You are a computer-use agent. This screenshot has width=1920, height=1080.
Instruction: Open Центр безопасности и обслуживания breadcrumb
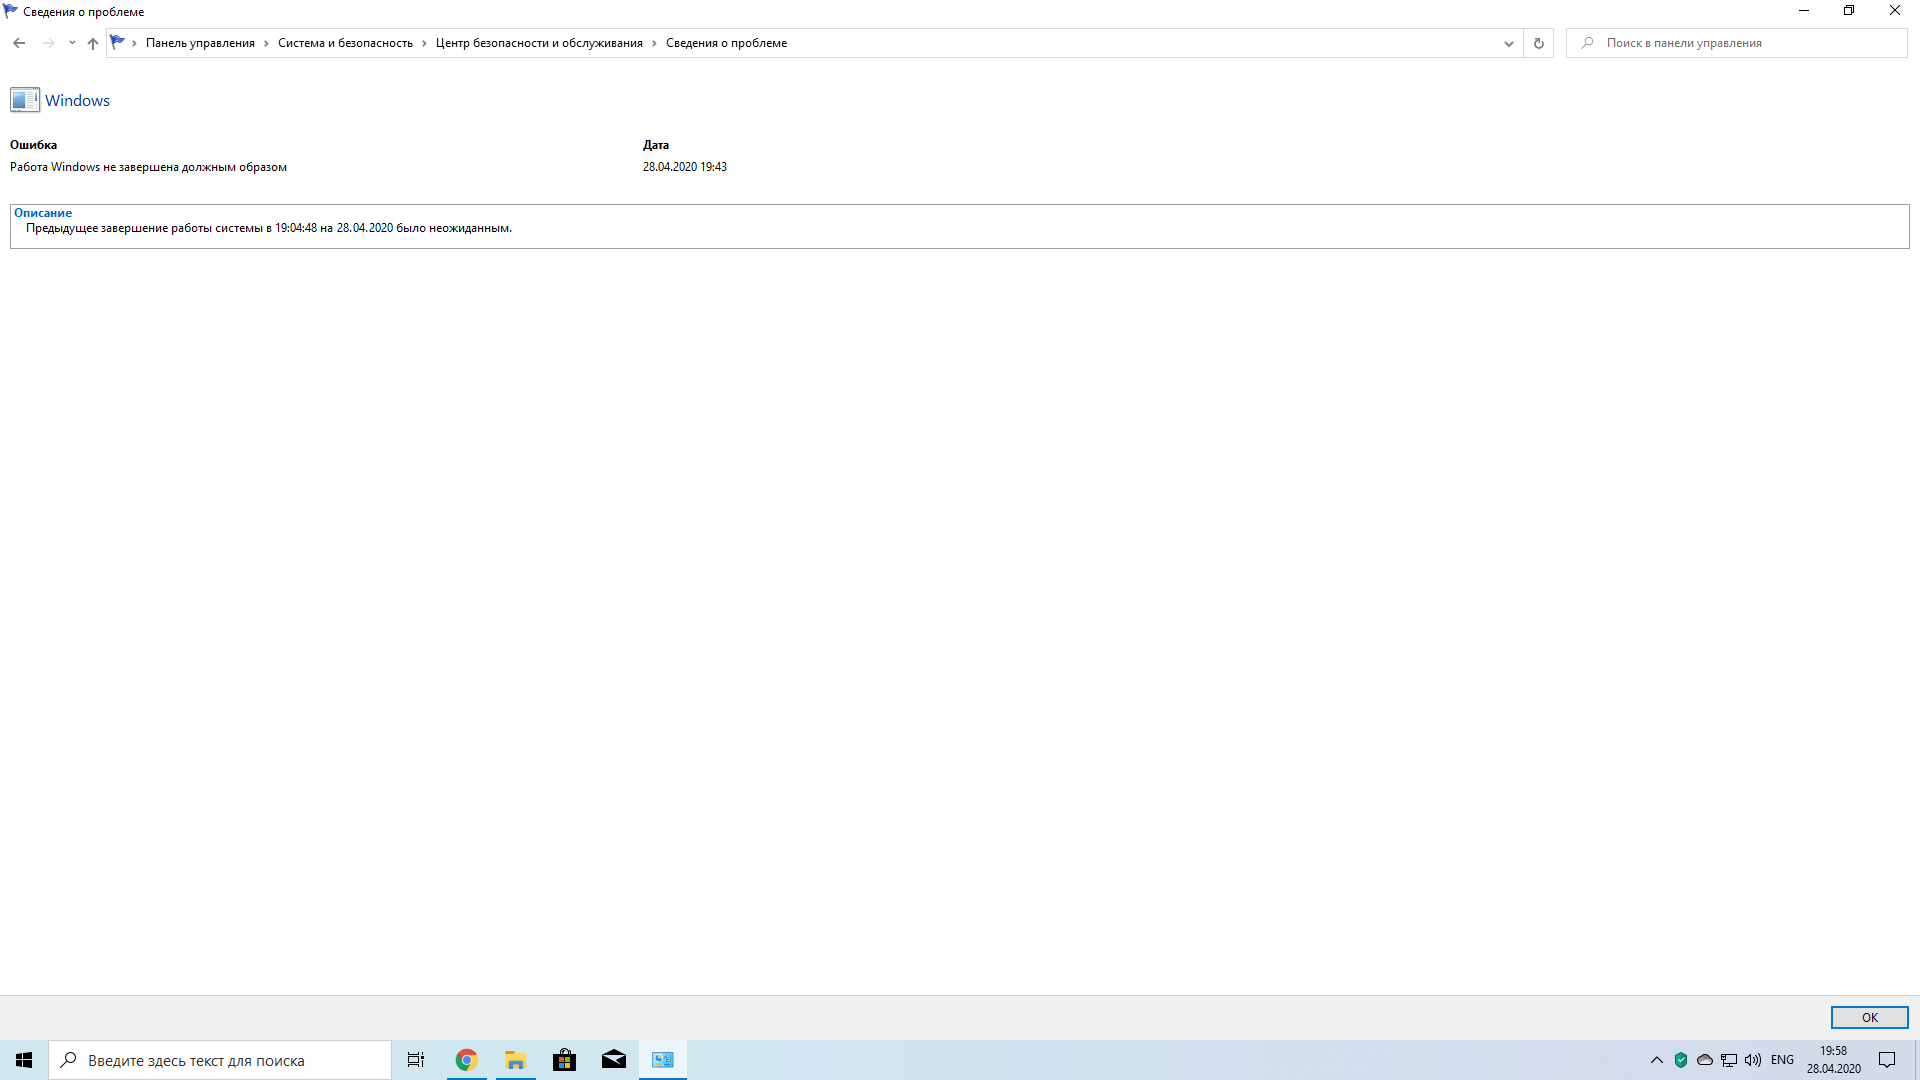pyautogui.click(x=539, y=43)
